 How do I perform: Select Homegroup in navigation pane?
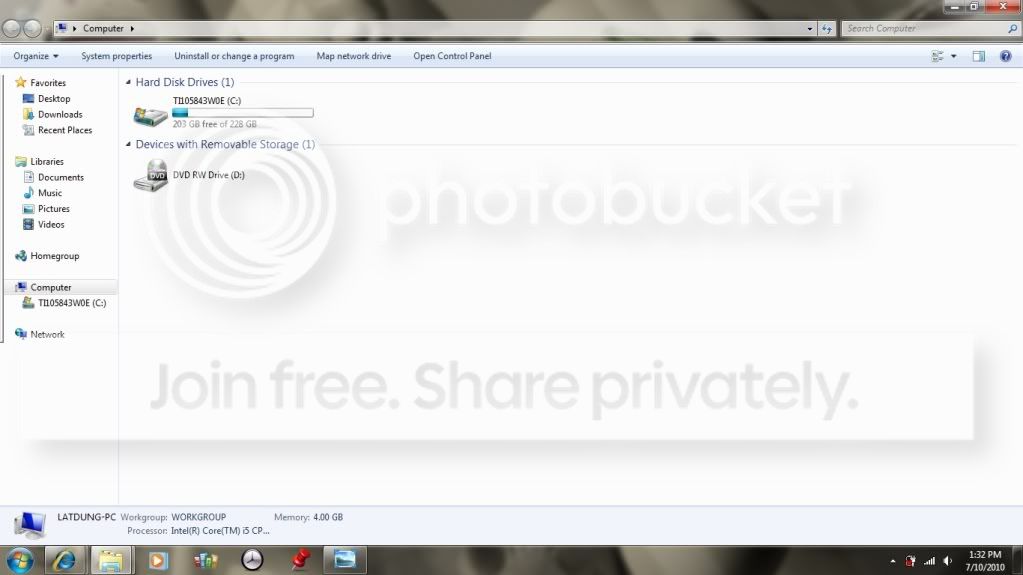55,256
